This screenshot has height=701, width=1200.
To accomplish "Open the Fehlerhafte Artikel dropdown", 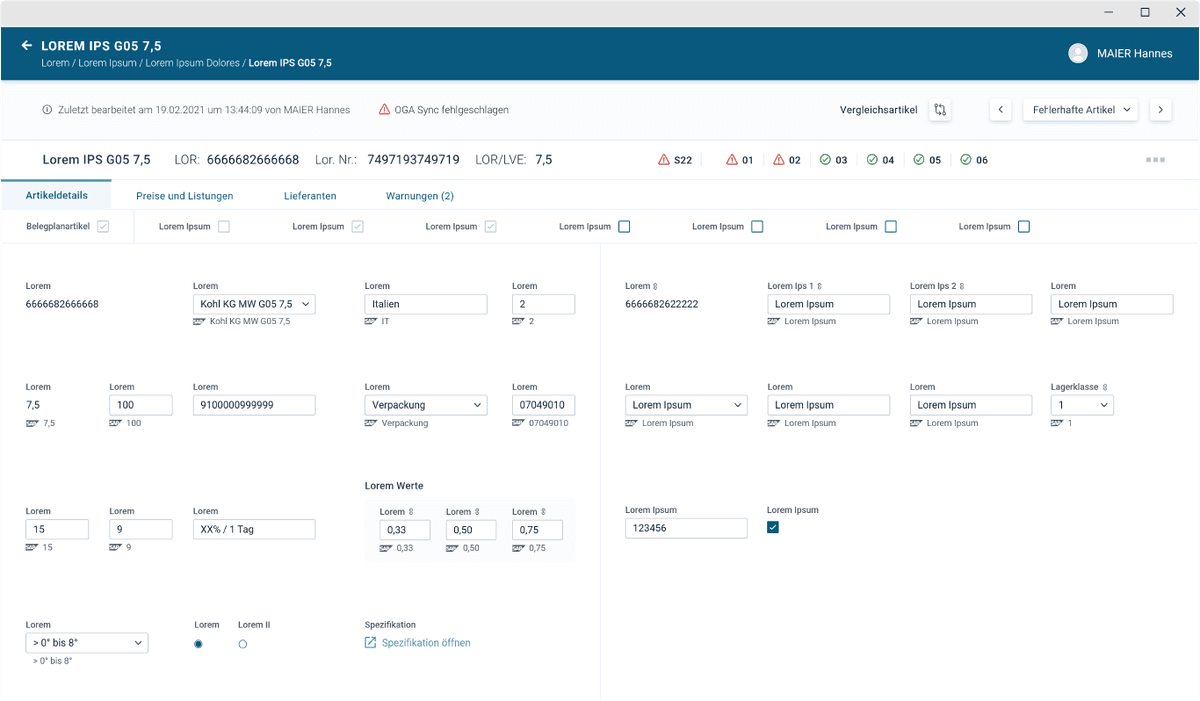I will point(1080,110).
